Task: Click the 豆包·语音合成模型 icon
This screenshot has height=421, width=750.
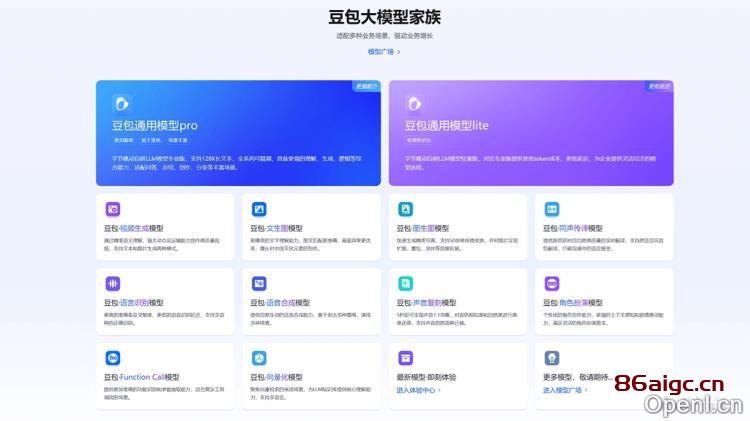Action: (259, 284)
